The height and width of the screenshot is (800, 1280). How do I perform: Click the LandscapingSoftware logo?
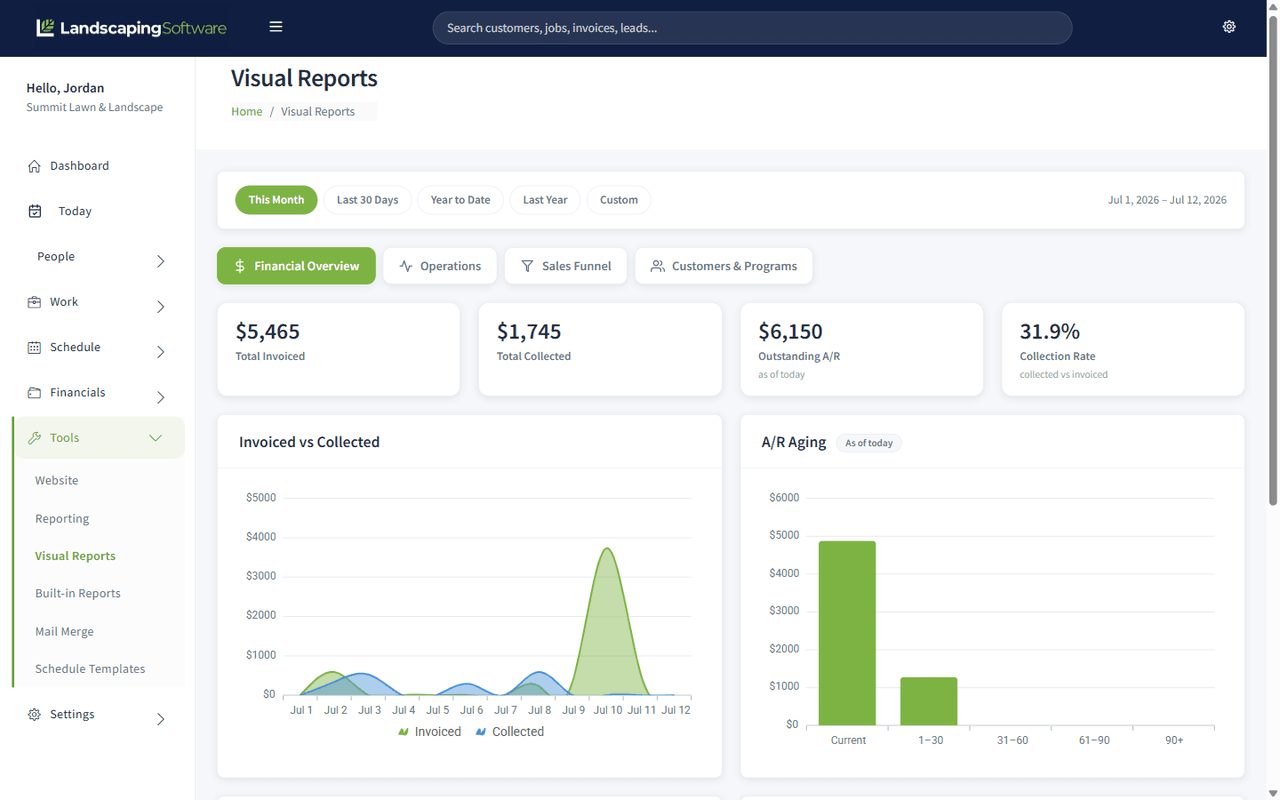pos(131,28)
